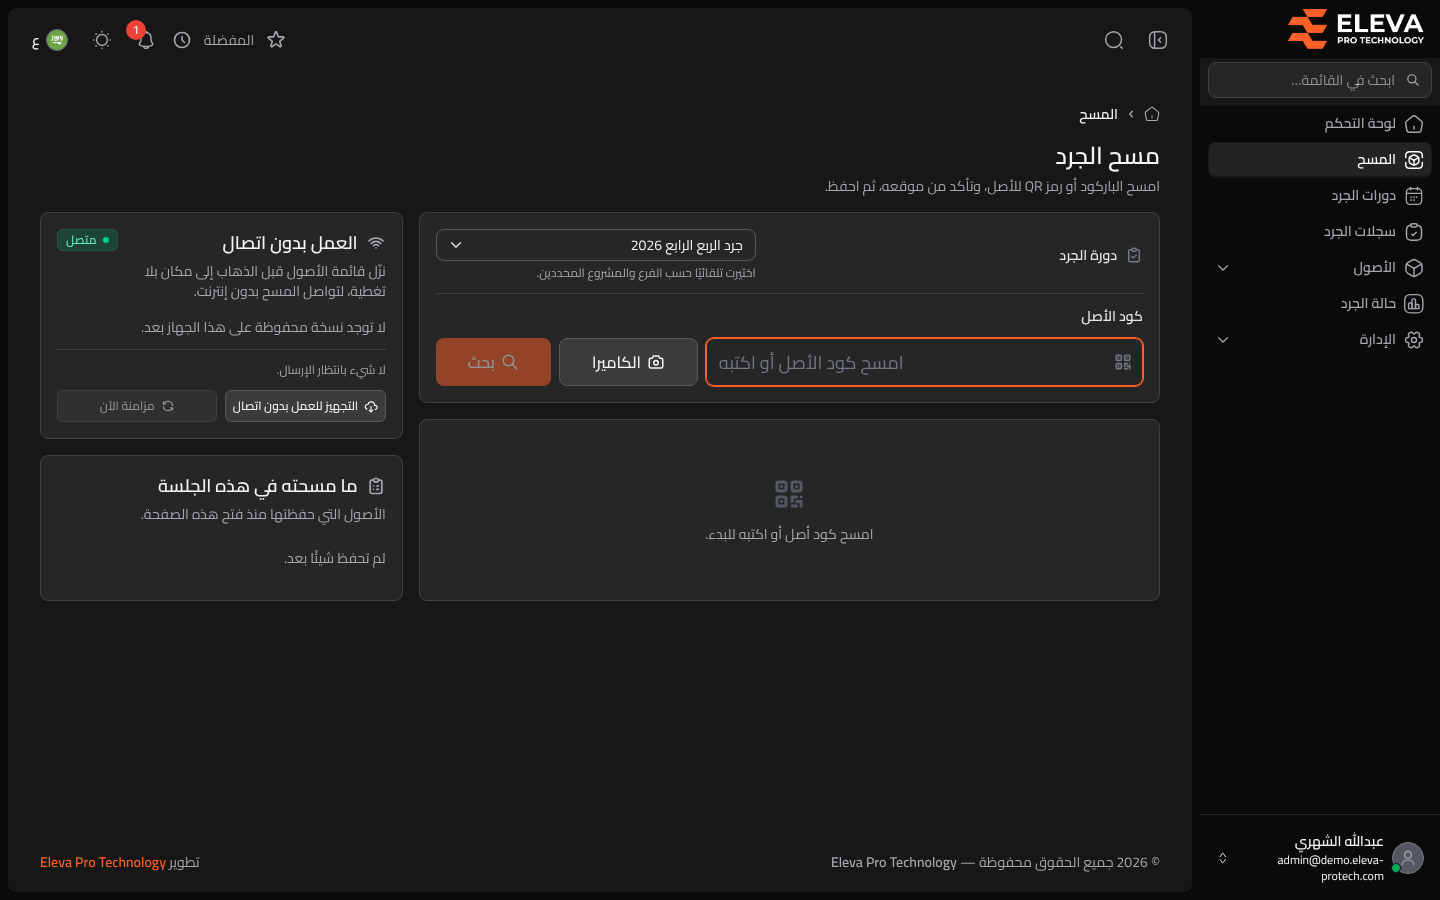This screenshot has height=900, width=1440.
Task: Open global search from the top bar magnifier
Action: pyautogui.click(x=1114, y=40)
